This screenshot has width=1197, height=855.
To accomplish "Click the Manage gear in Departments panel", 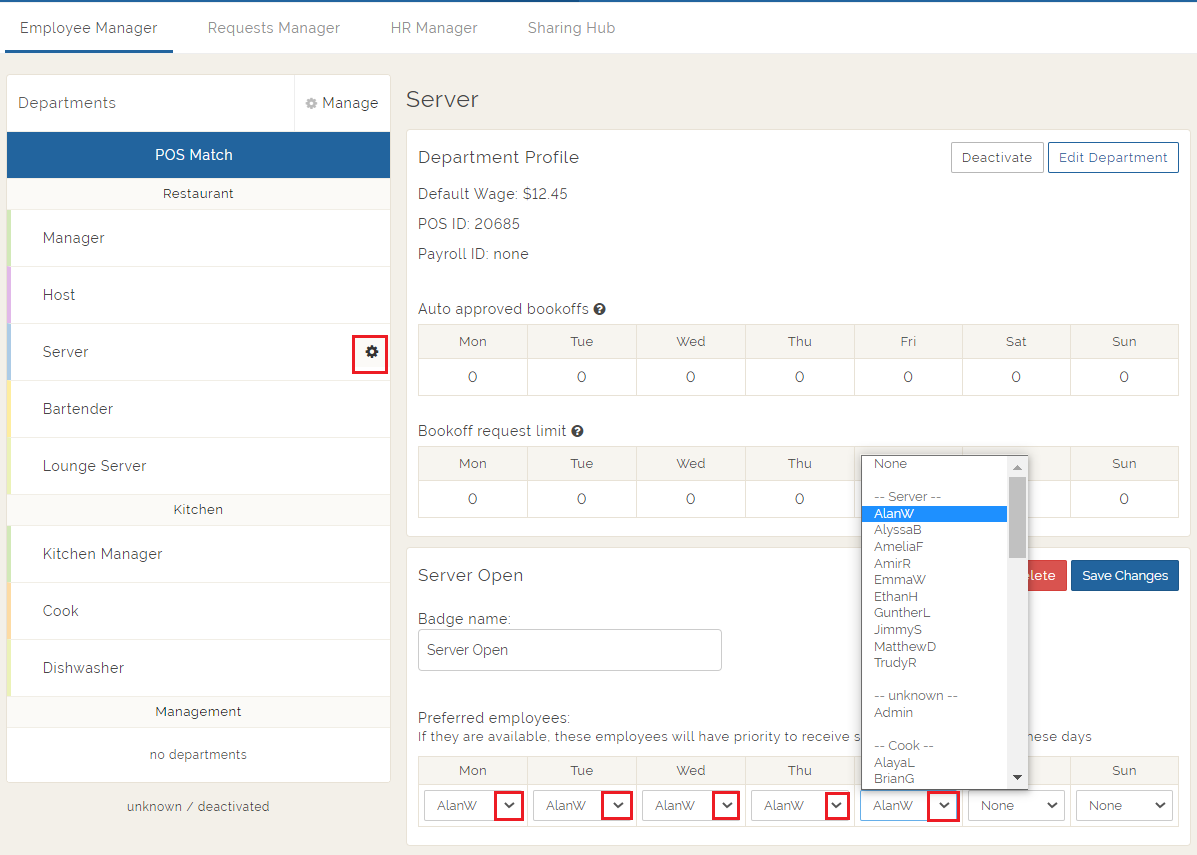I will [342, 102].
